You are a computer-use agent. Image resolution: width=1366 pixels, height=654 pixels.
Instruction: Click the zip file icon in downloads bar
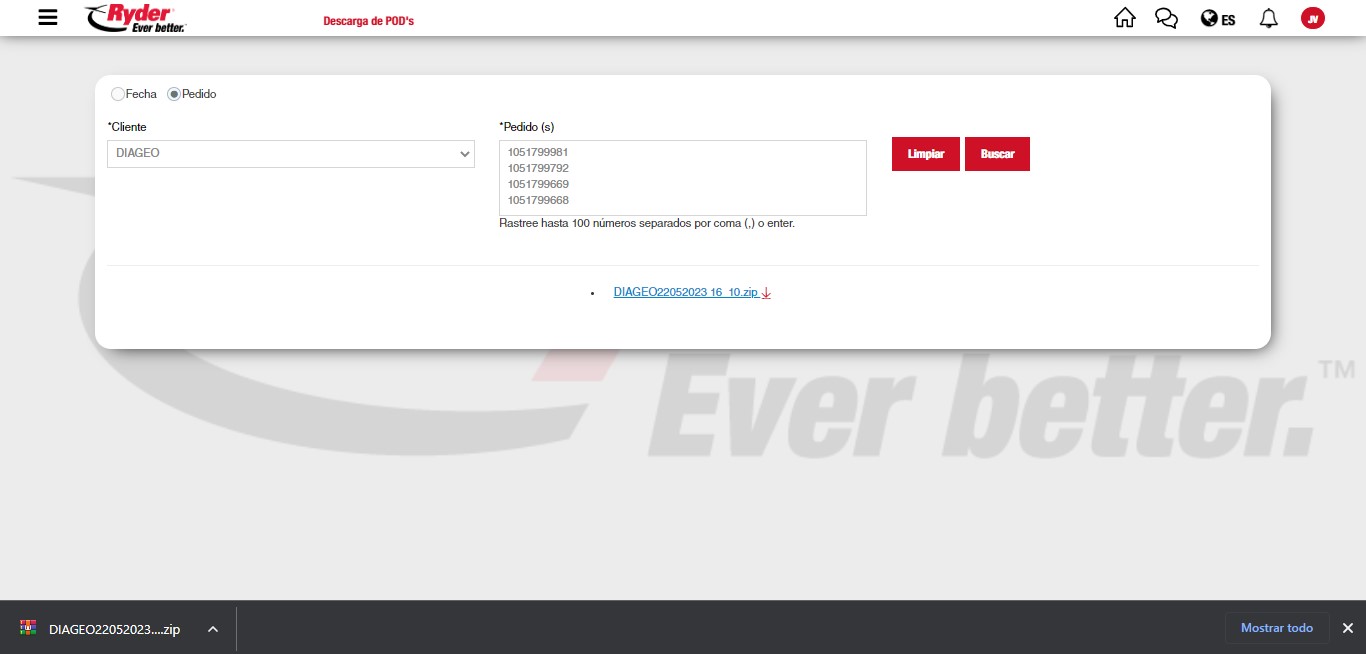click(x=28, y=628)
